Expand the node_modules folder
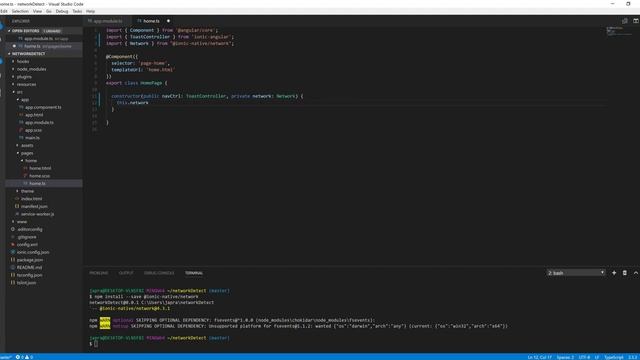 point(31,69)
